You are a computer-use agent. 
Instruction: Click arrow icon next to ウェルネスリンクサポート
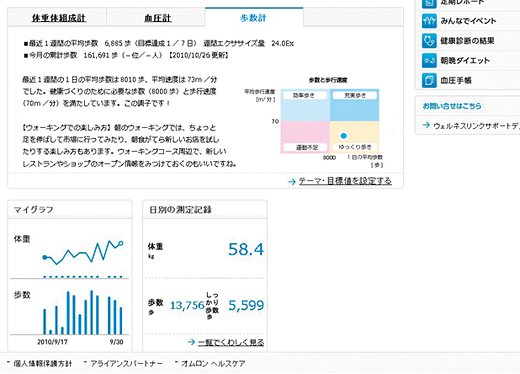[x=426, y=125]
